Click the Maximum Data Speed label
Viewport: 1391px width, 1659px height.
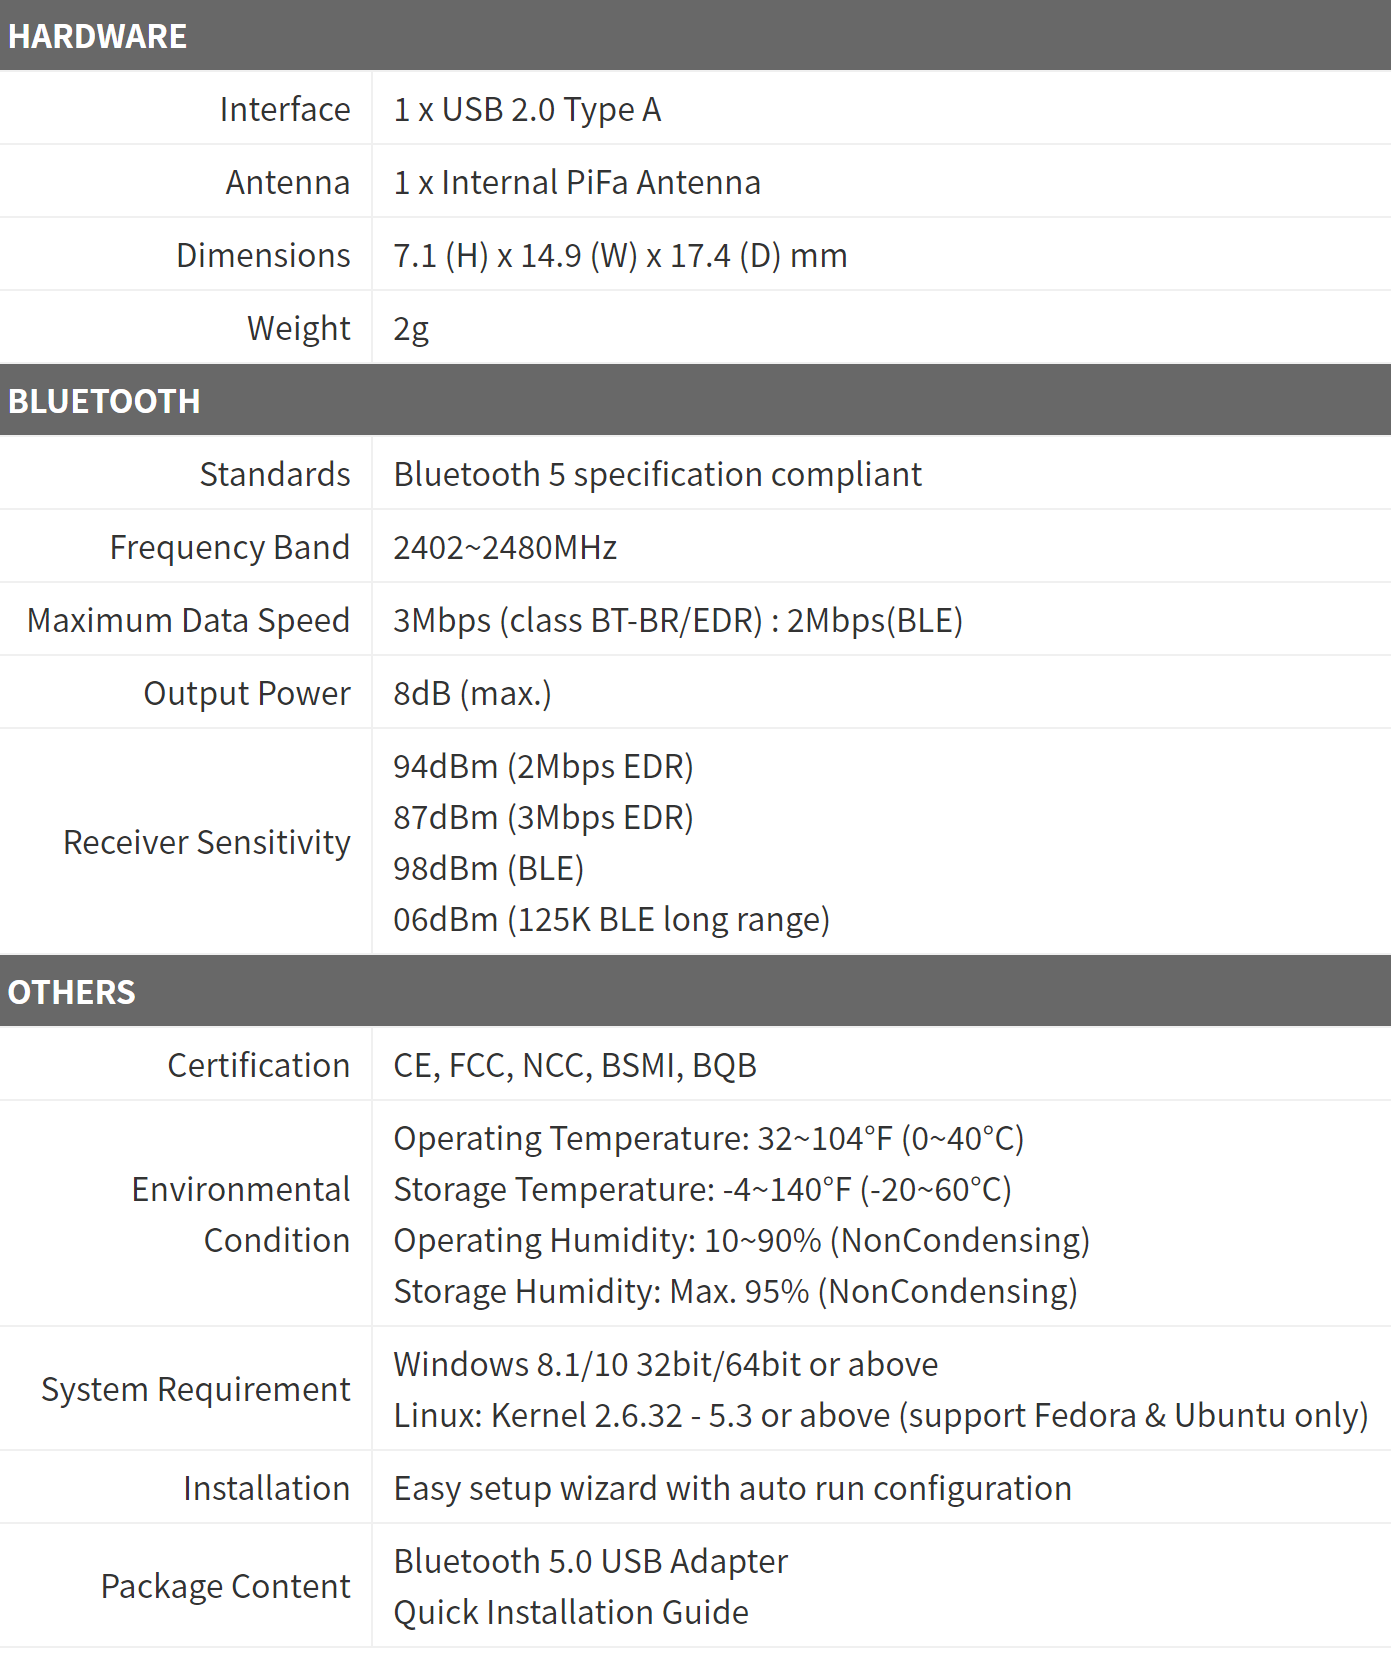(189, 620)
